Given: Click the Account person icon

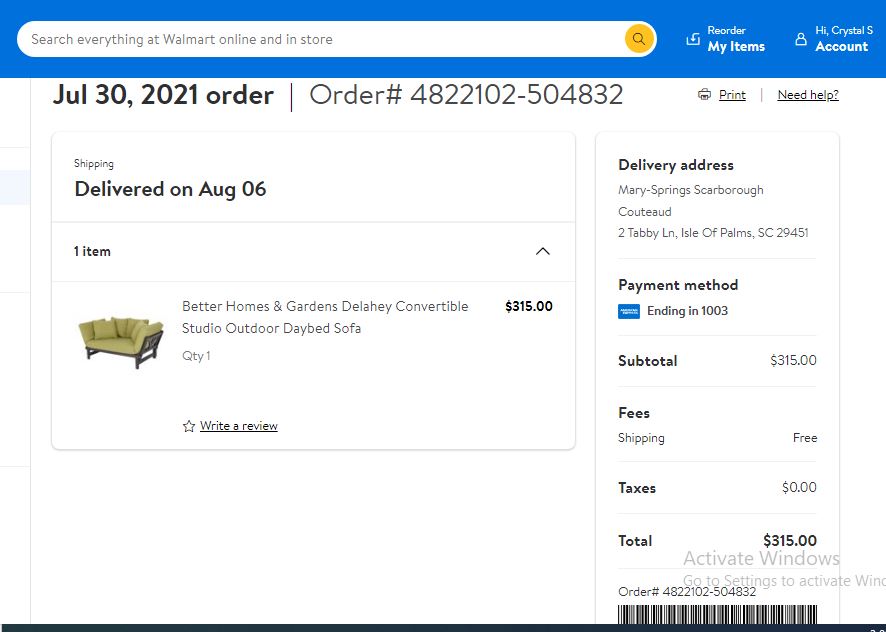Looking at the screenshot, I should (x=801, y=39).
